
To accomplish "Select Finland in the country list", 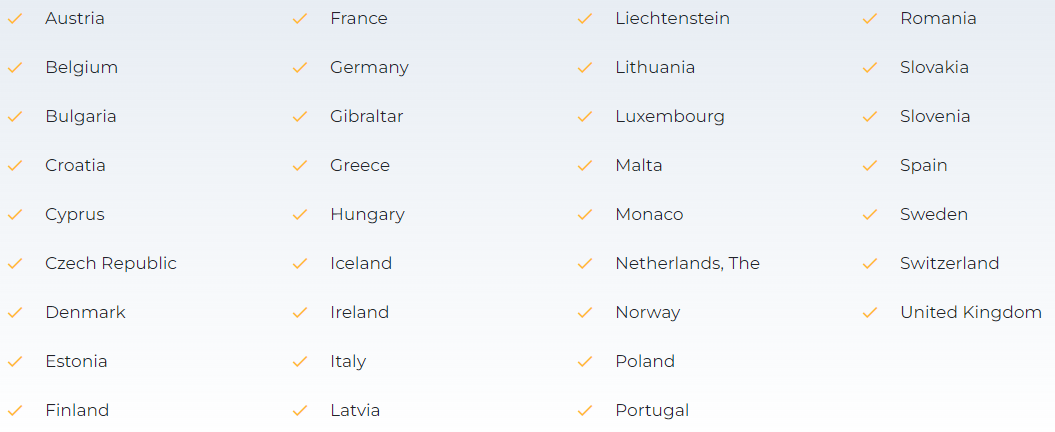I will coord(77,410).
